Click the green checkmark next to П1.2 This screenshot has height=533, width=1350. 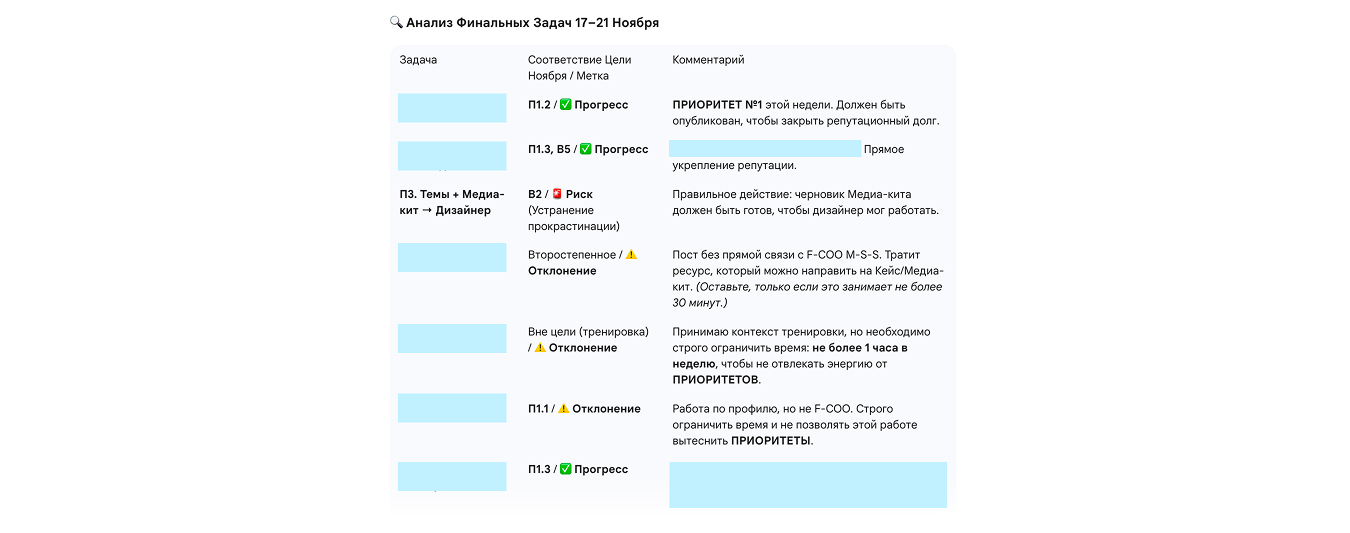pos(566,105)
